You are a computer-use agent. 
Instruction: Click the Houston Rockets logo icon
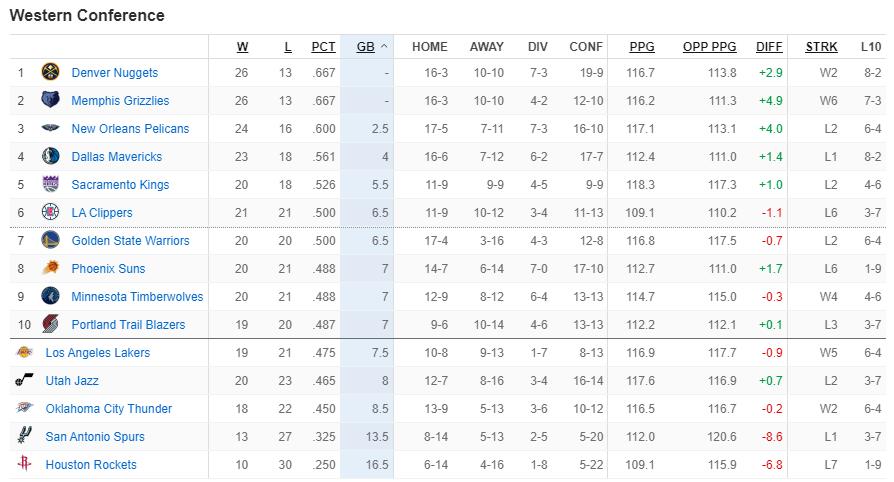[x=25, y=464]
